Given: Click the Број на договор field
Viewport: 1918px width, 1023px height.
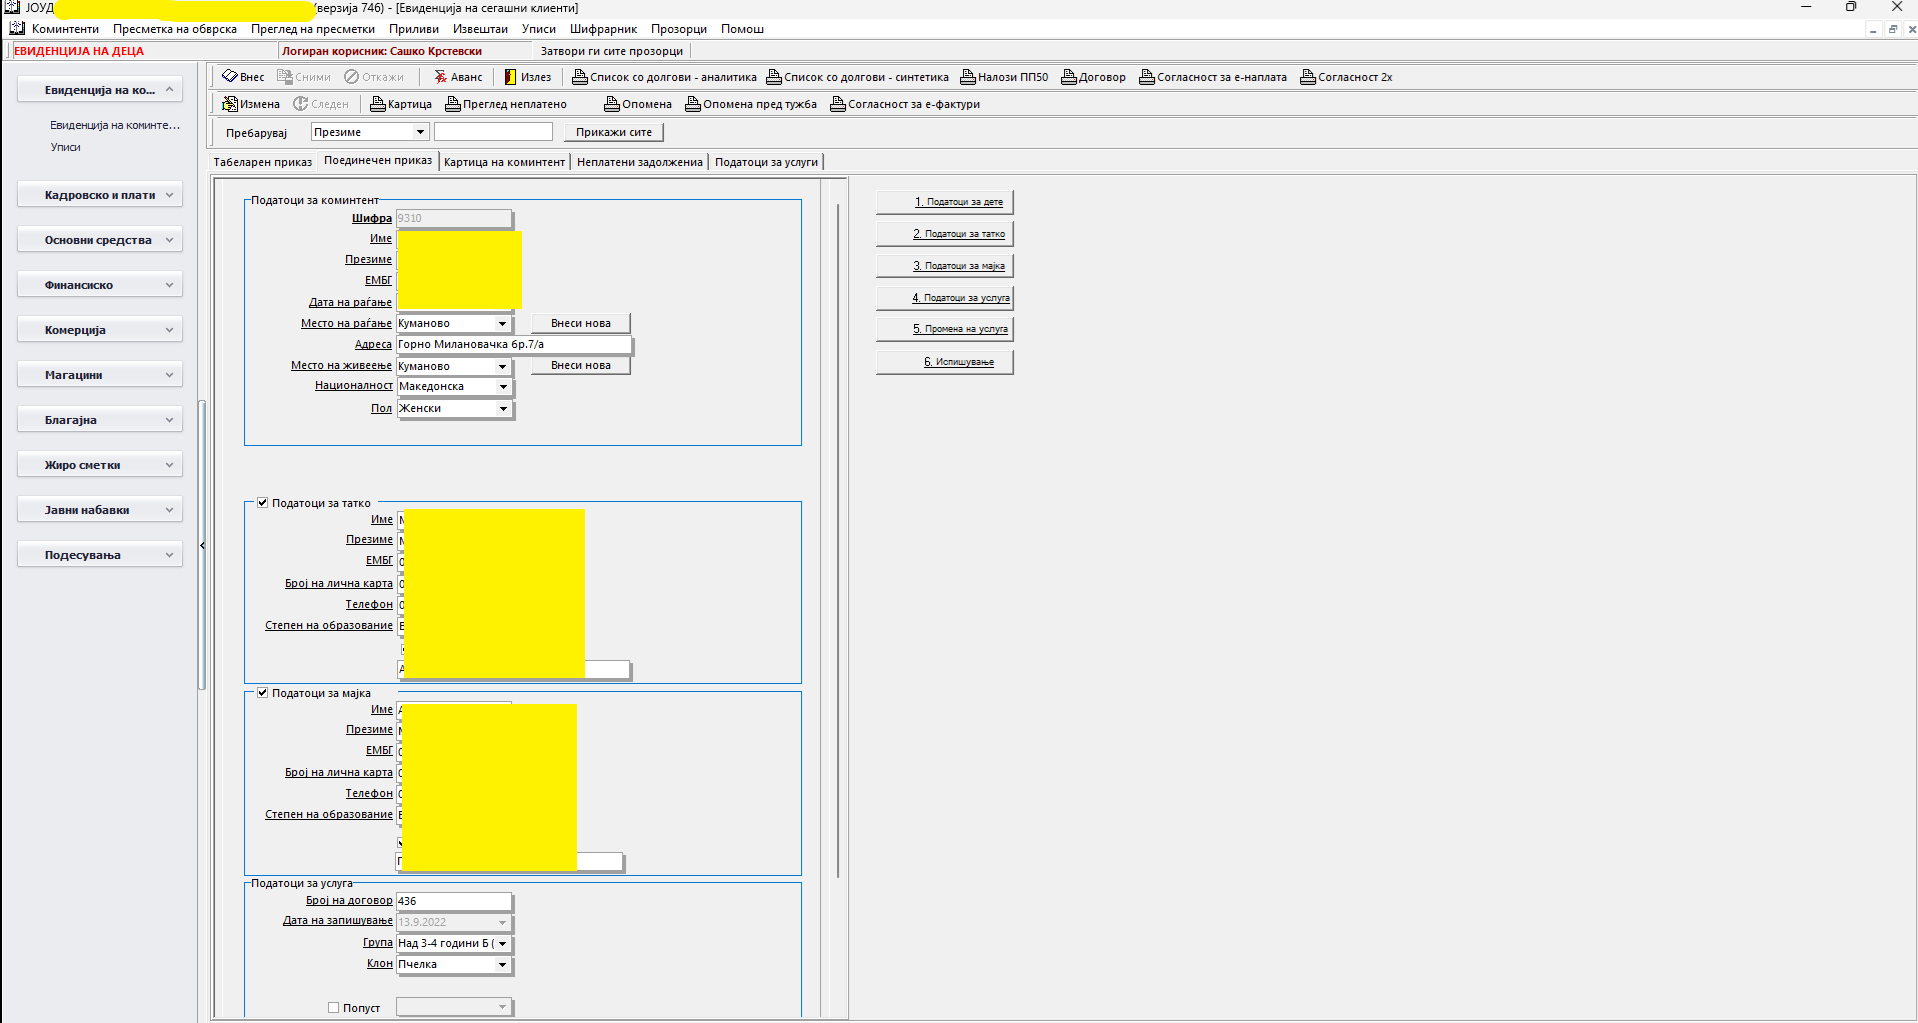Looking at the screenshot, I should click(454, 901).
